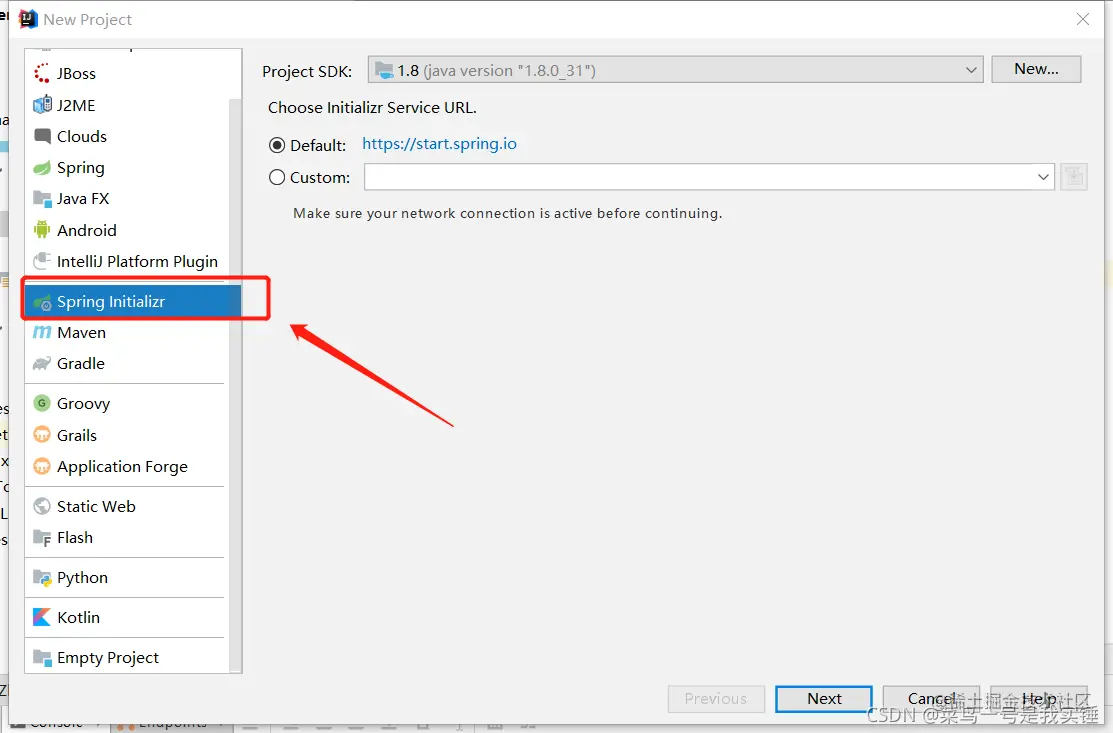The width and height of the screenshot is (1113, 733).
Task: Choose Grails project type
Action: click(x=127, y=435)
